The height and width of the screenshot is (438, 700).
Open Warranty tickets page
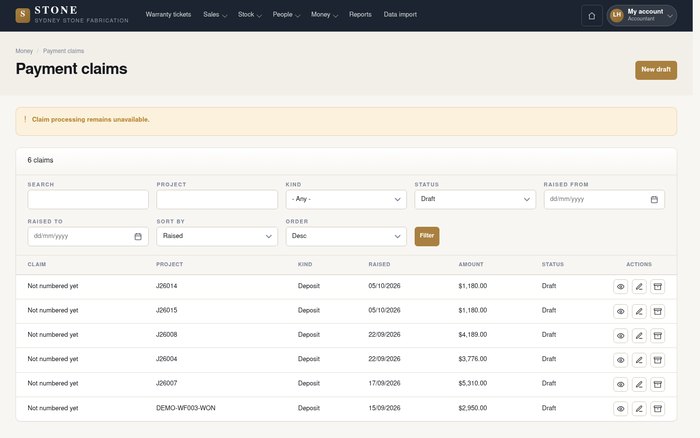[x=168, y=15]
